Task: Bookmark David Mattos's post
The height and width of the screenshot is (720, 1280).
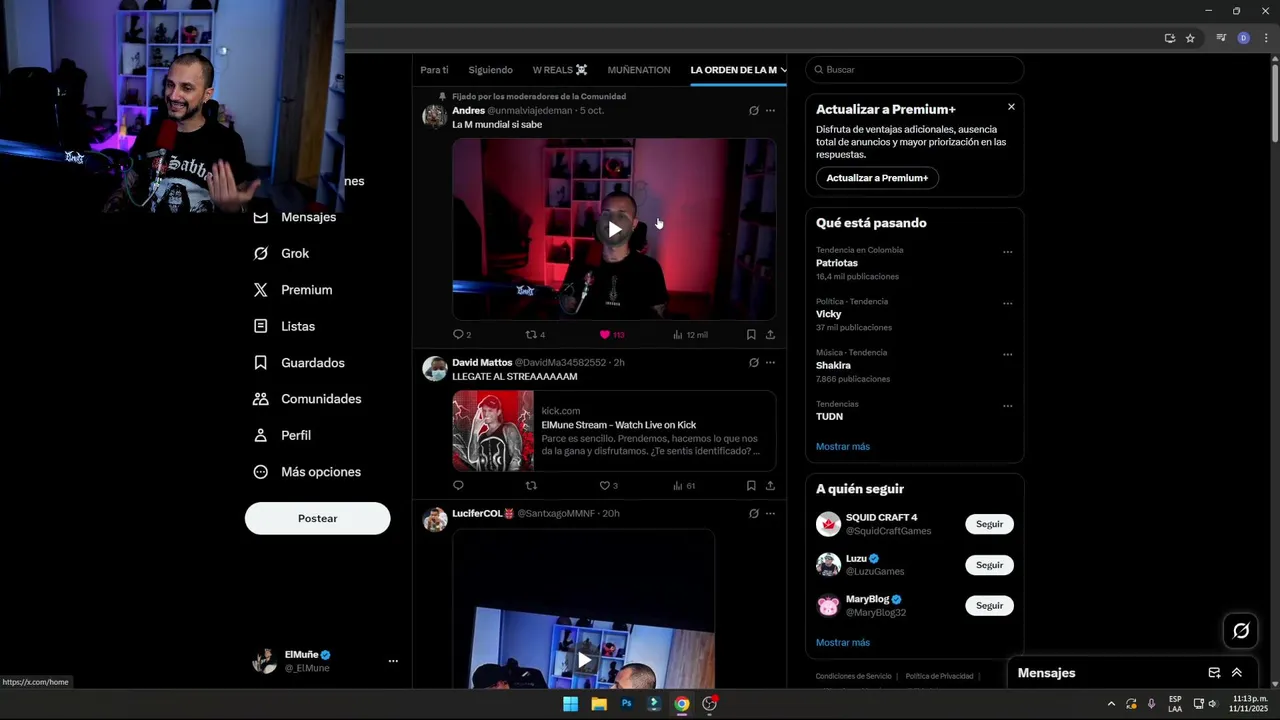Action: tap(751, 486)
